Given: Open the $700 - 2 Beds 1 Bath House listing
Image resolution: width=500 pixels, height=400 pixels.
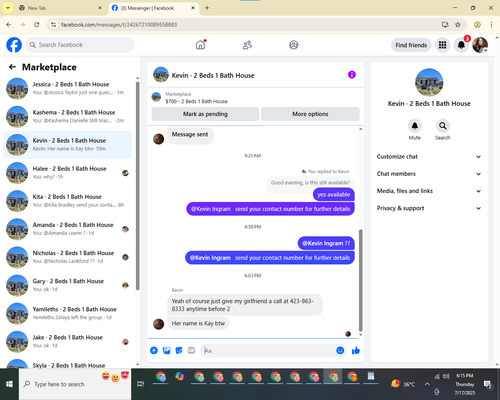Looking at the screenshot, I should 196,101.
